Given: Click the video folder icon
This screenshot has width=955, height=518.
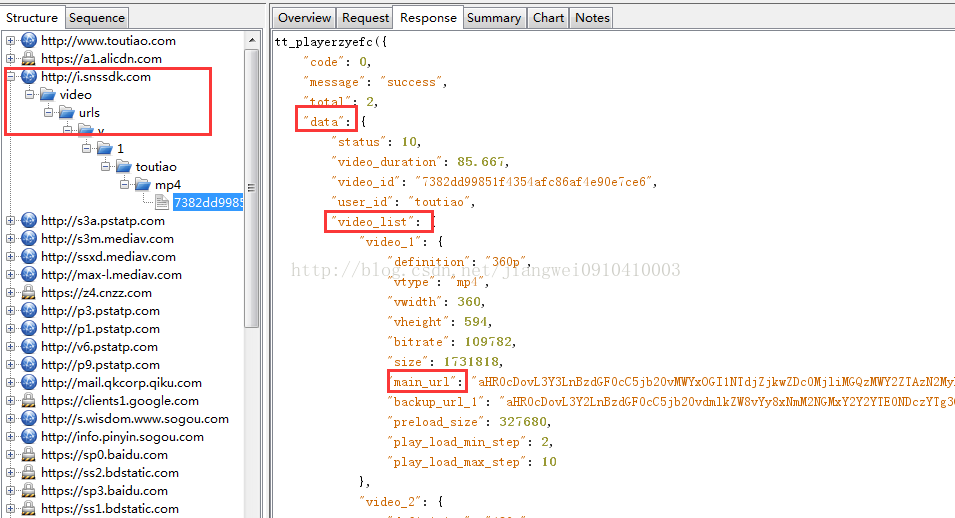Looking at the screenshot, I should pos(48,94).
